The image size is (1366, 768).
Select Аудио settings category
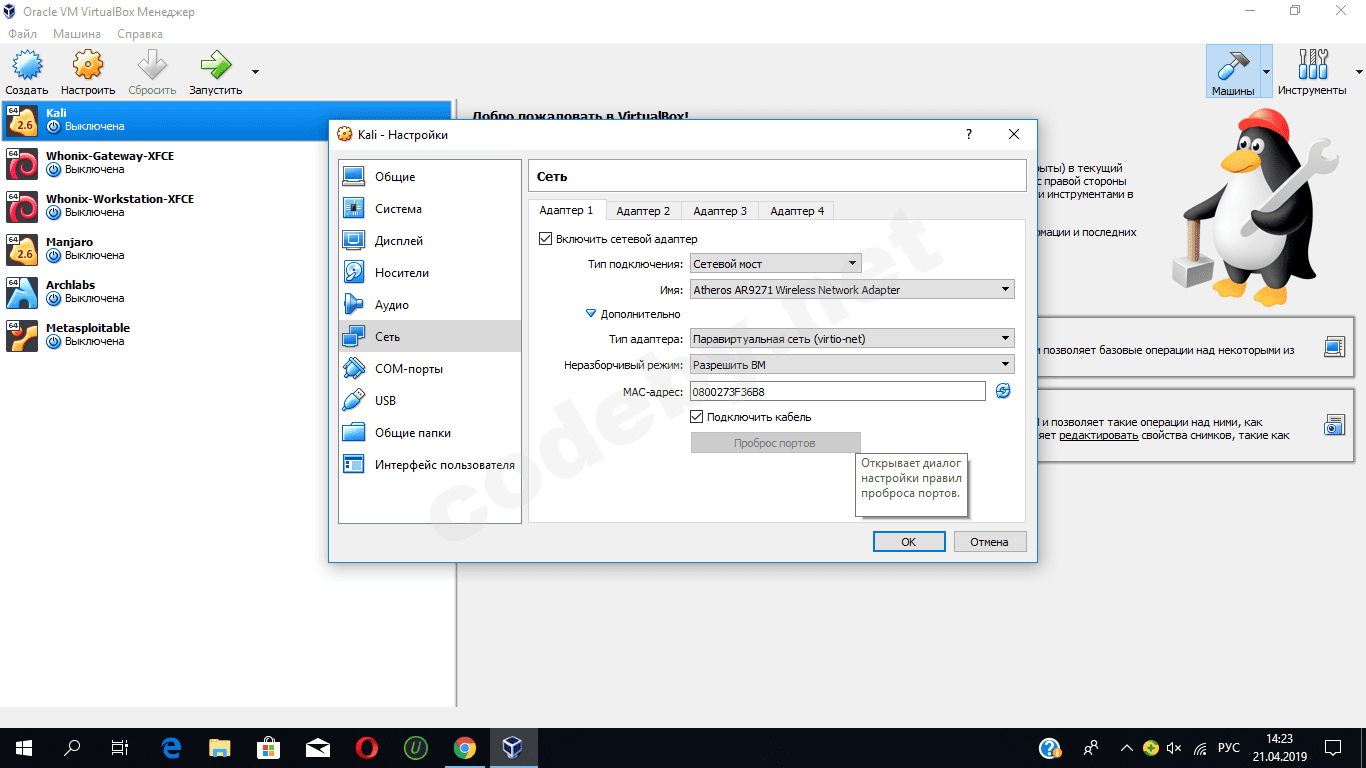[391, 305]
